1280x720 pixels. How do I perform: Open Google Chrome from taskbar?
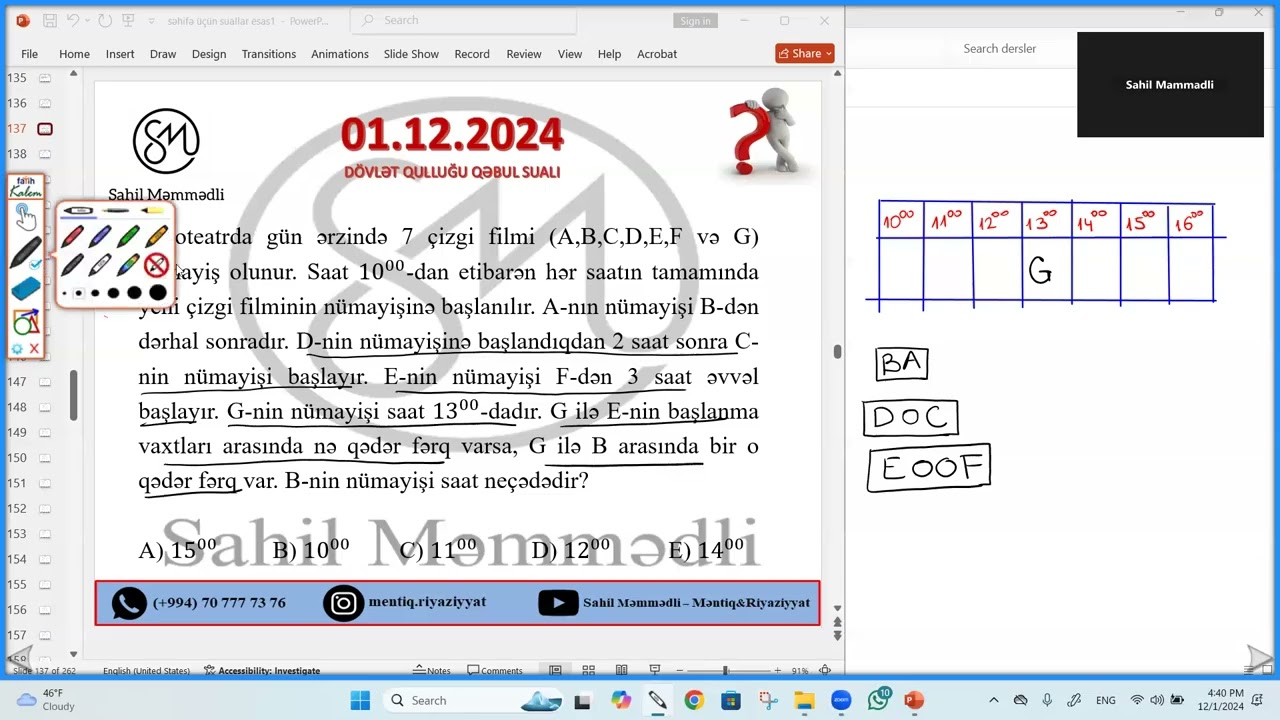(x=694, y=700)
